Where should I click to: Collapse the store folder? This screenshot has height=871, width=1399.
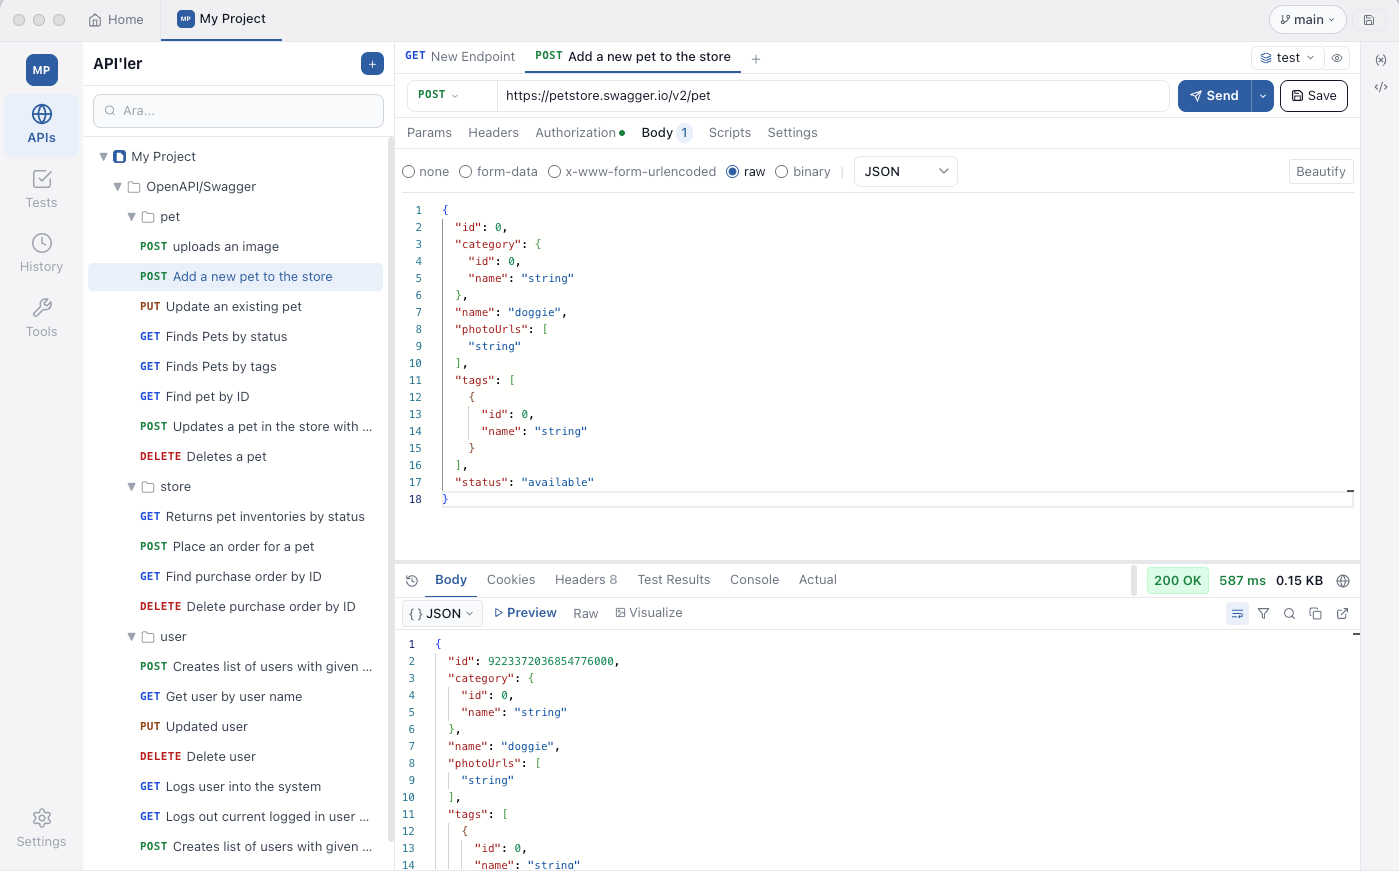(131, 487)
